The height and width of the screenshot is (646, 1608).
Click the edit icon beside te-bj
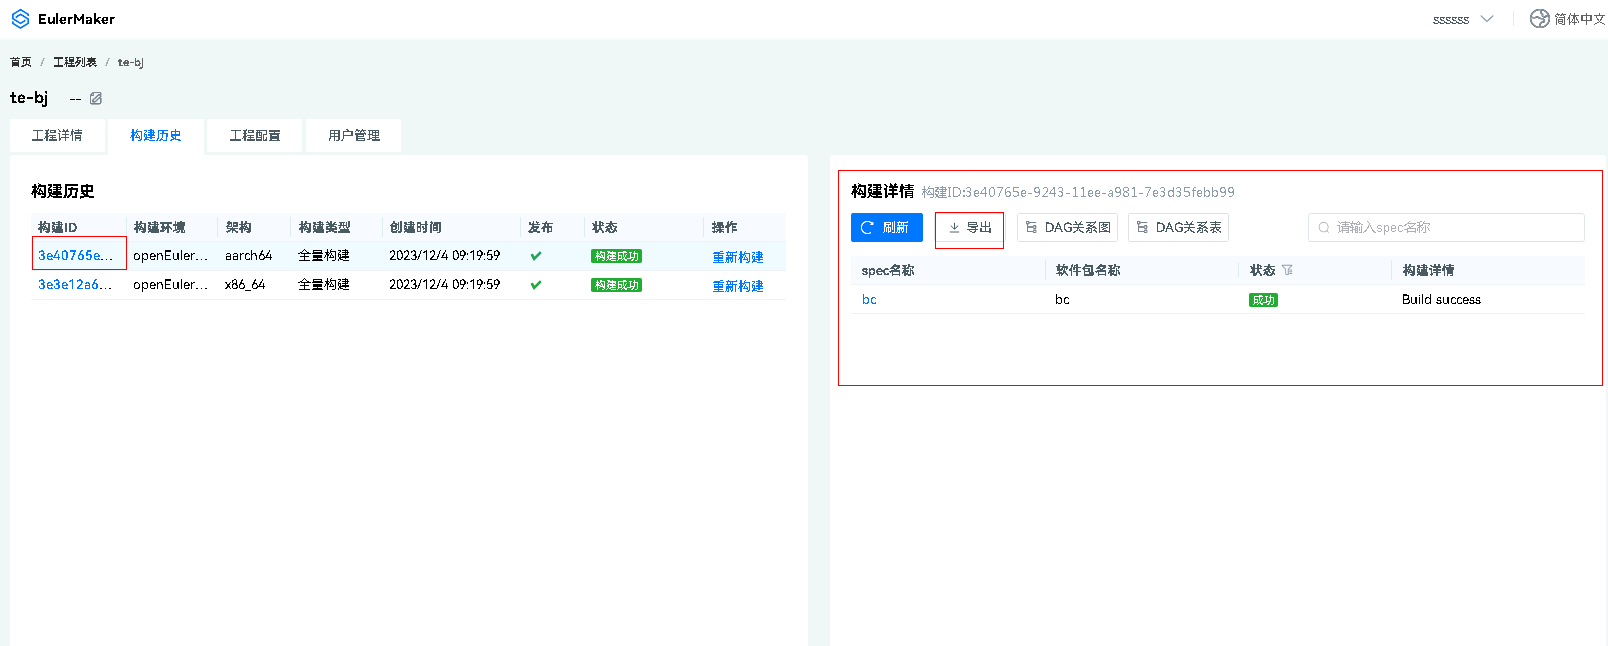96,98
